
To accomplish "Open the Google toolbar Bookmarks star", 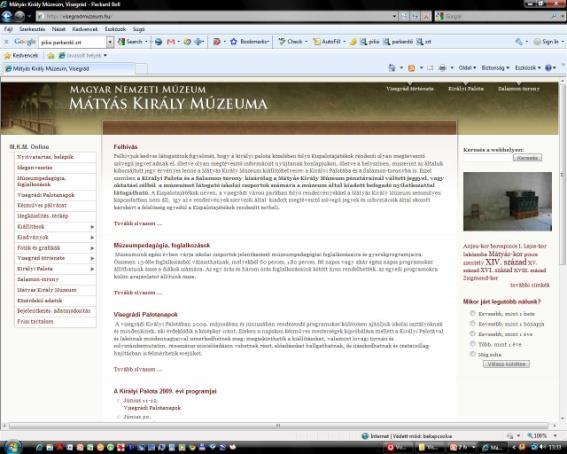I will (x=234, y=42).
